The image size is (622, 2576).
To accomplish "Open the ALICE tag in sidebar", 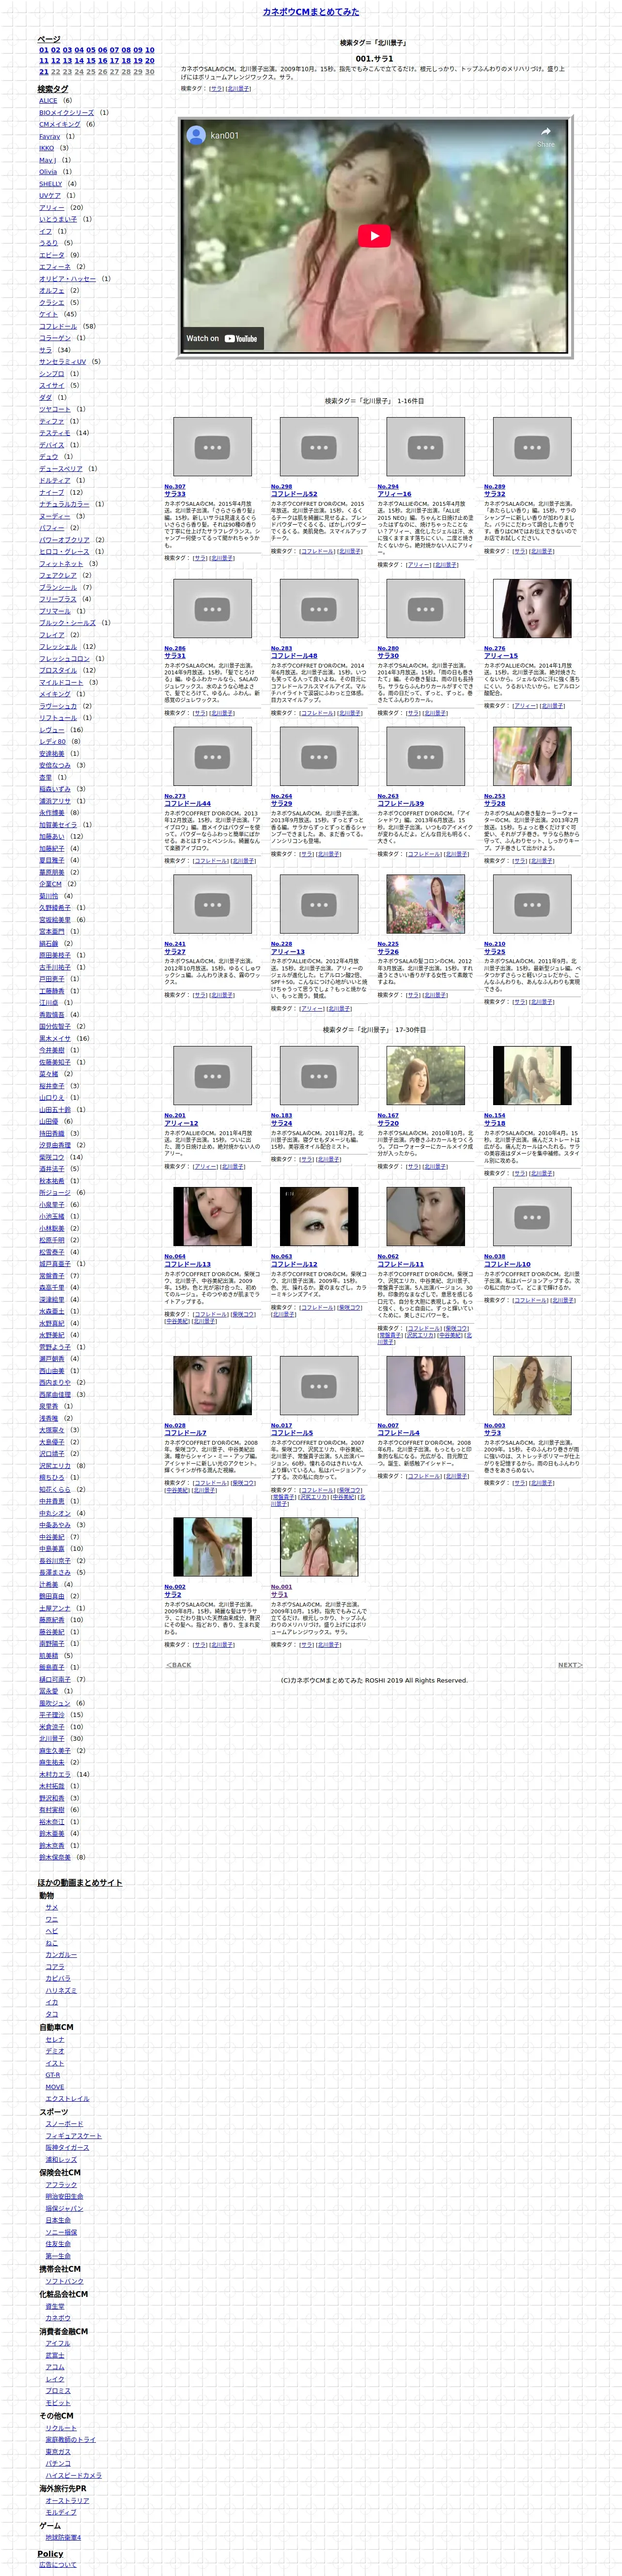I will (x=49, y=101).
